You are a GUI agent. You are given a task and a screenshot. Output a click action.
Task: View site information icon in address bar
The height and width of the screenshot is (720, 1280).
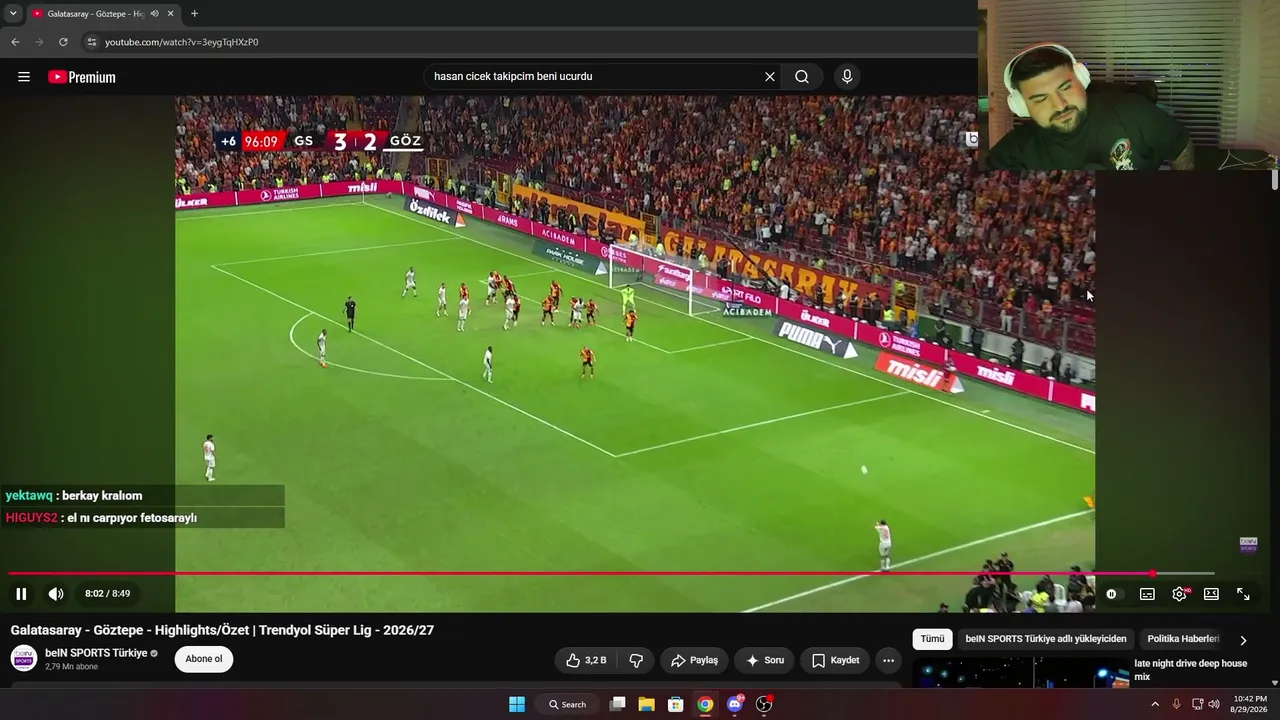(91, 42)
